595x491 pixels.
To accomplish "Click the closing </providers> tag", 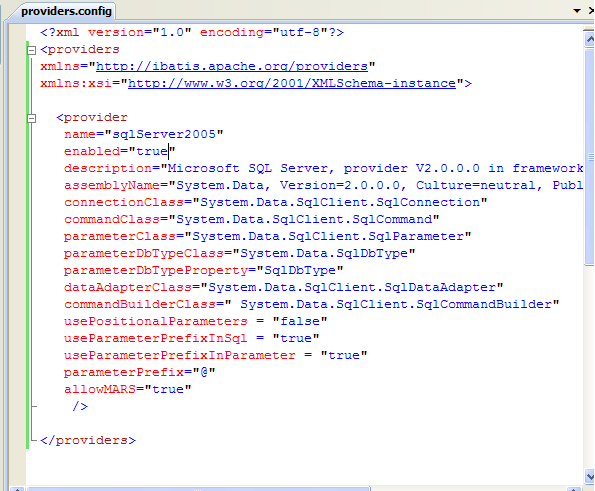I will 88,441.
